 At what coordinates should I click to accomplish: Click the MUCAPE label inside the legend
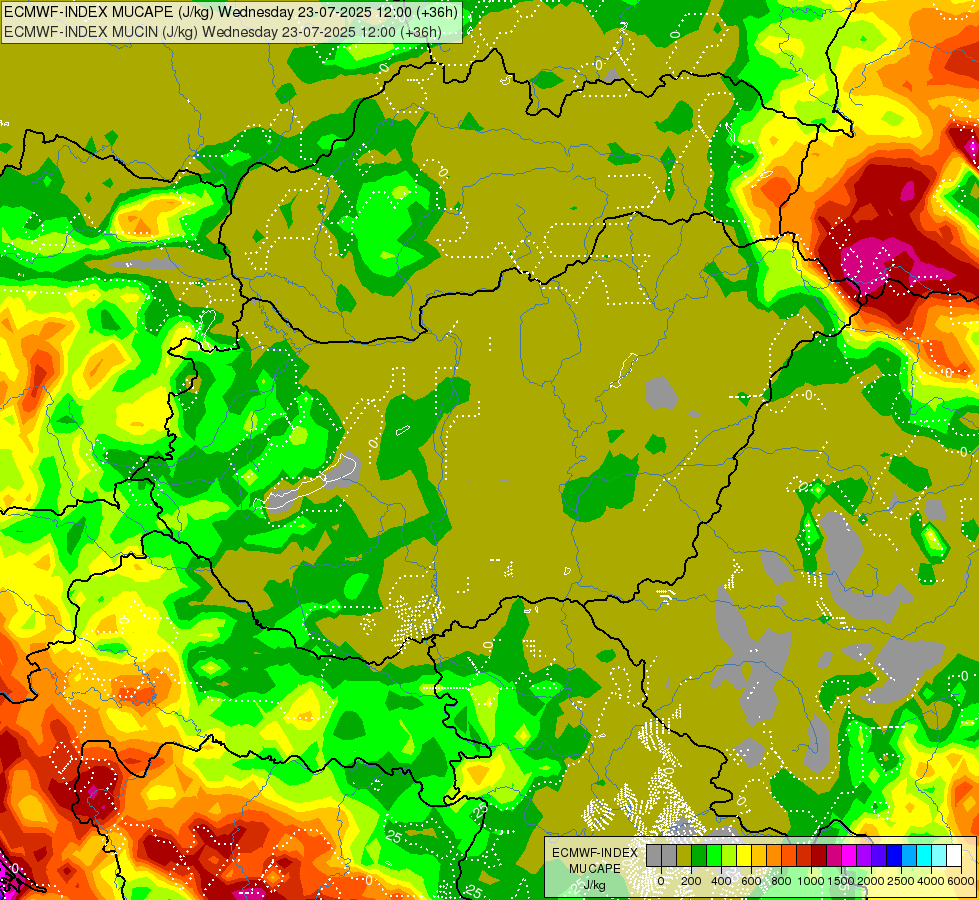point(595,869)
